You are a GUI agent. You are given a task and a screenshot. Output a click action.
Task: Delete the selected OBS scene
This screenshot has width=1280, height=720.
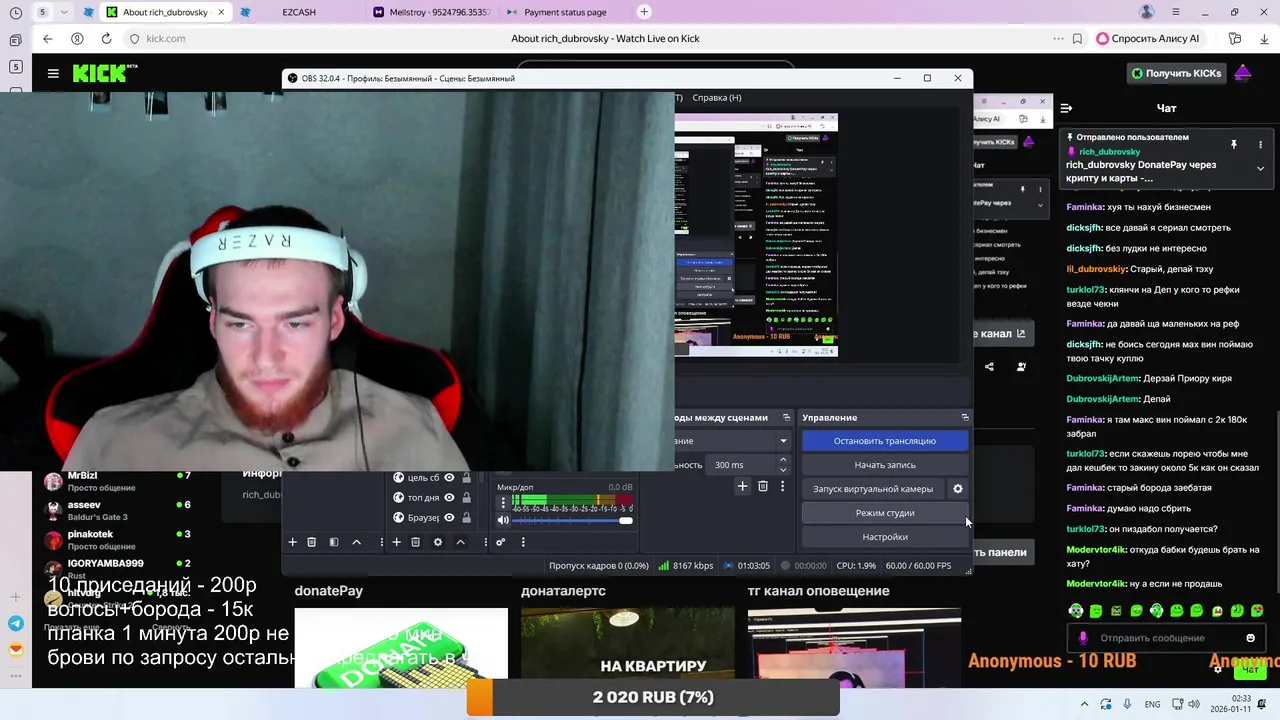point(311,542)
